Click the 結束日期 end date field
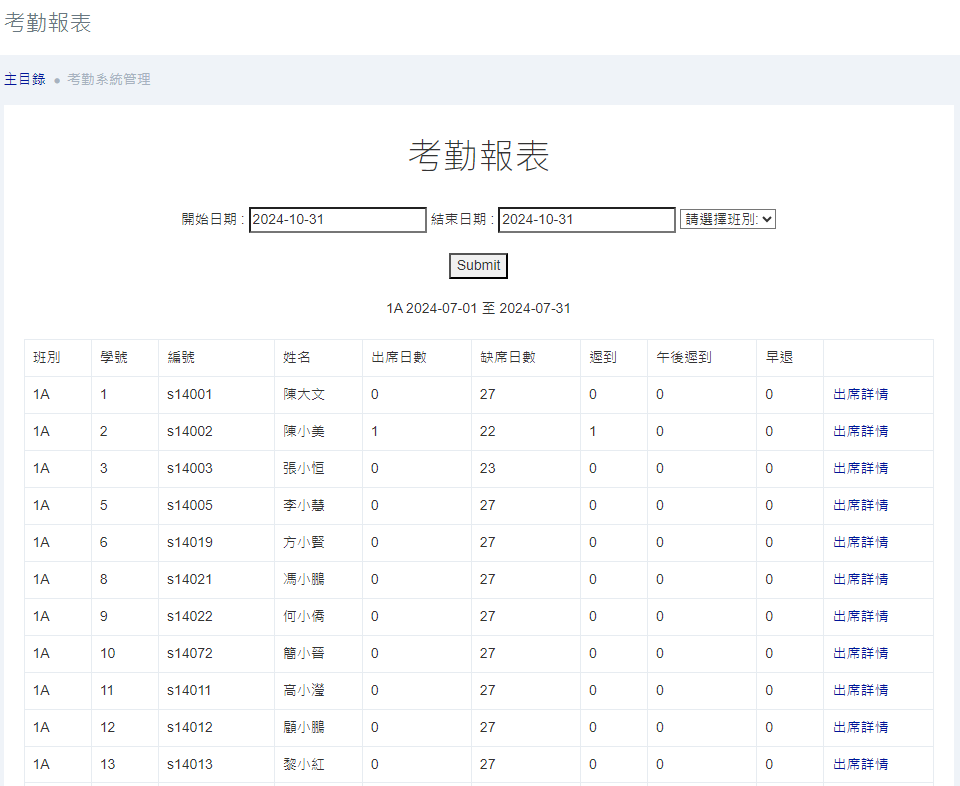 [586, 220]
